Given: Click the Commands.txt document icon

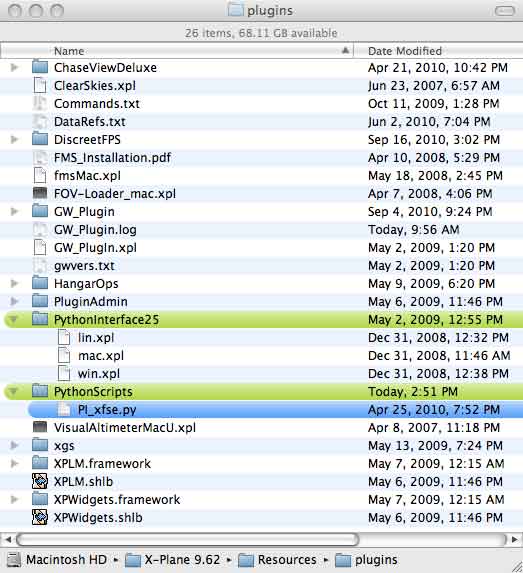Looking at the screenshot, I should click(40, 103).
